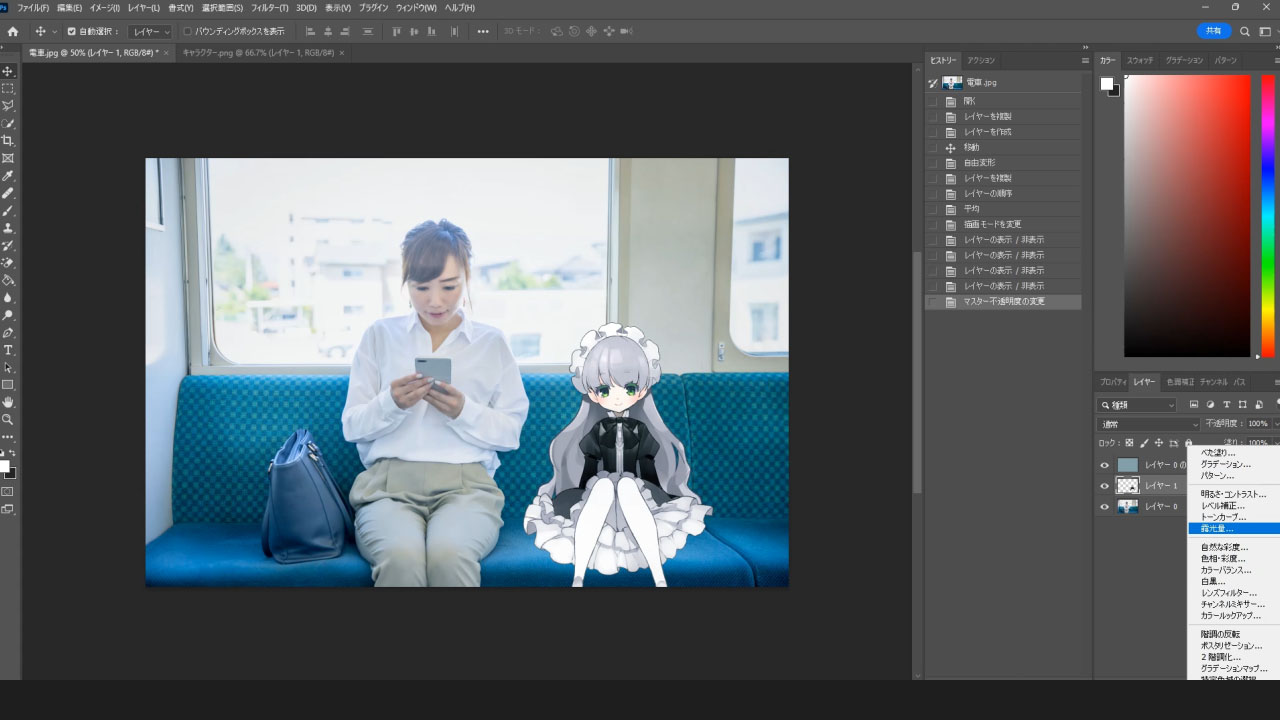The width and height of the screenshot is (1280, 720).
Task: Switch to the キャラクター.png document tab
Action: pos(257,52)
